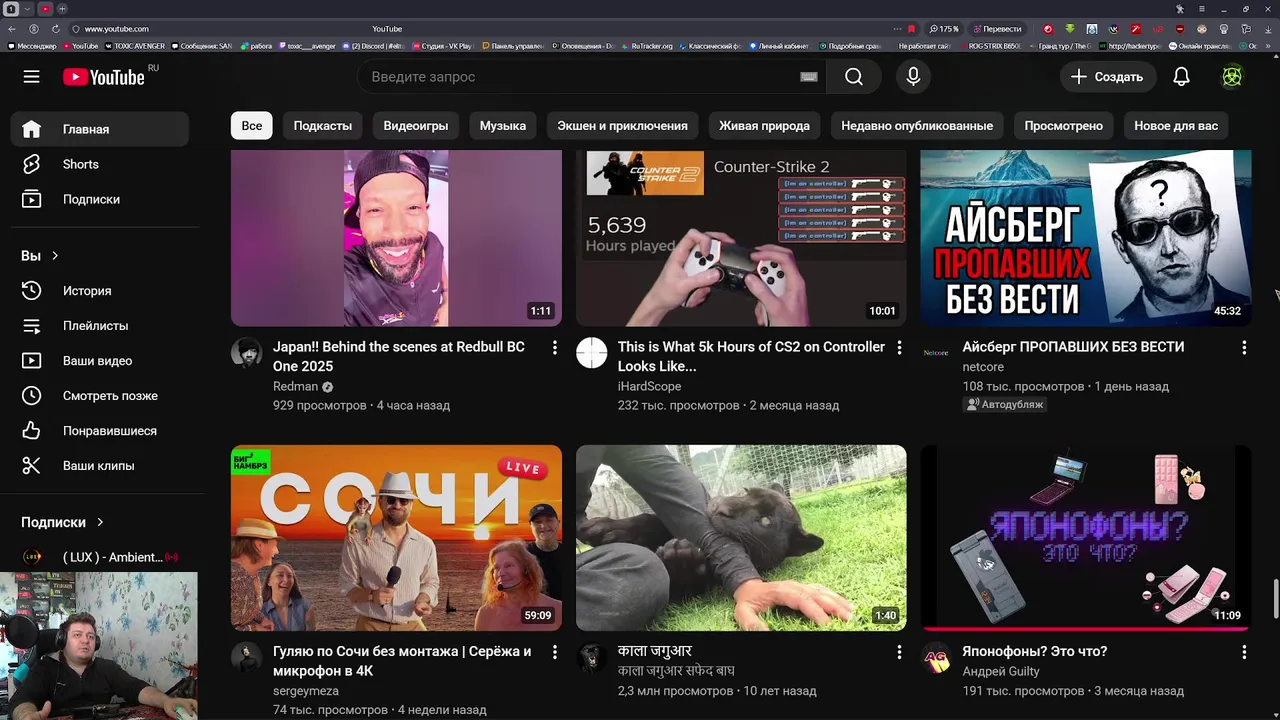
Task: Open the Redbull BC One video thumbnail
Action: coord(396,238)
